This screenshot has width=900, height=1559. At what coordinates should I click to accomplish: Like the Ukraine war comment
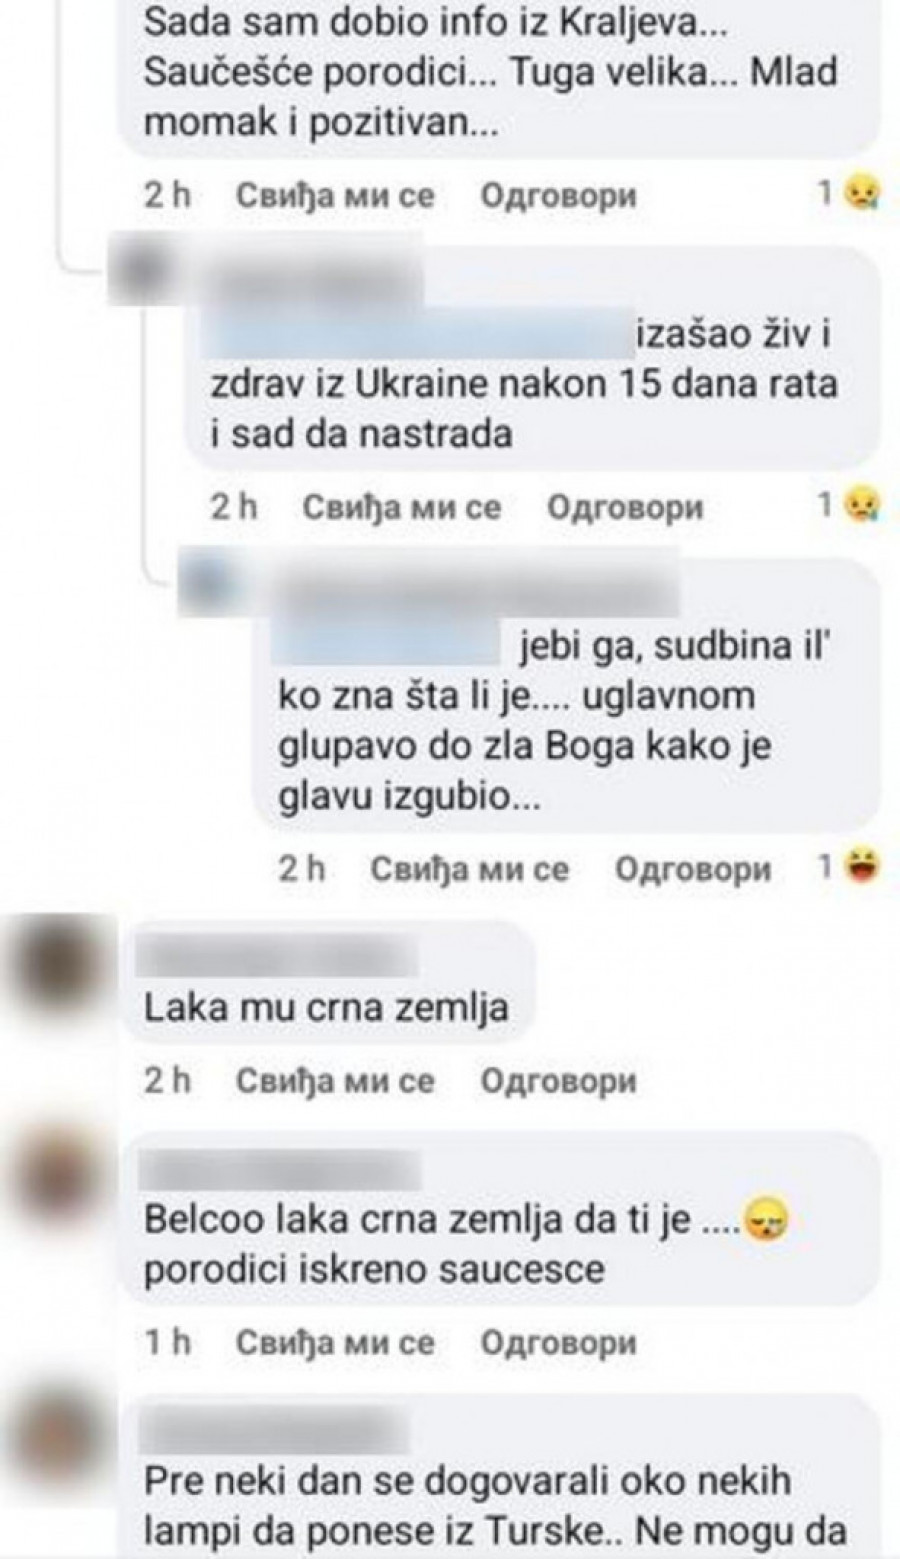(x=401, y=508)
